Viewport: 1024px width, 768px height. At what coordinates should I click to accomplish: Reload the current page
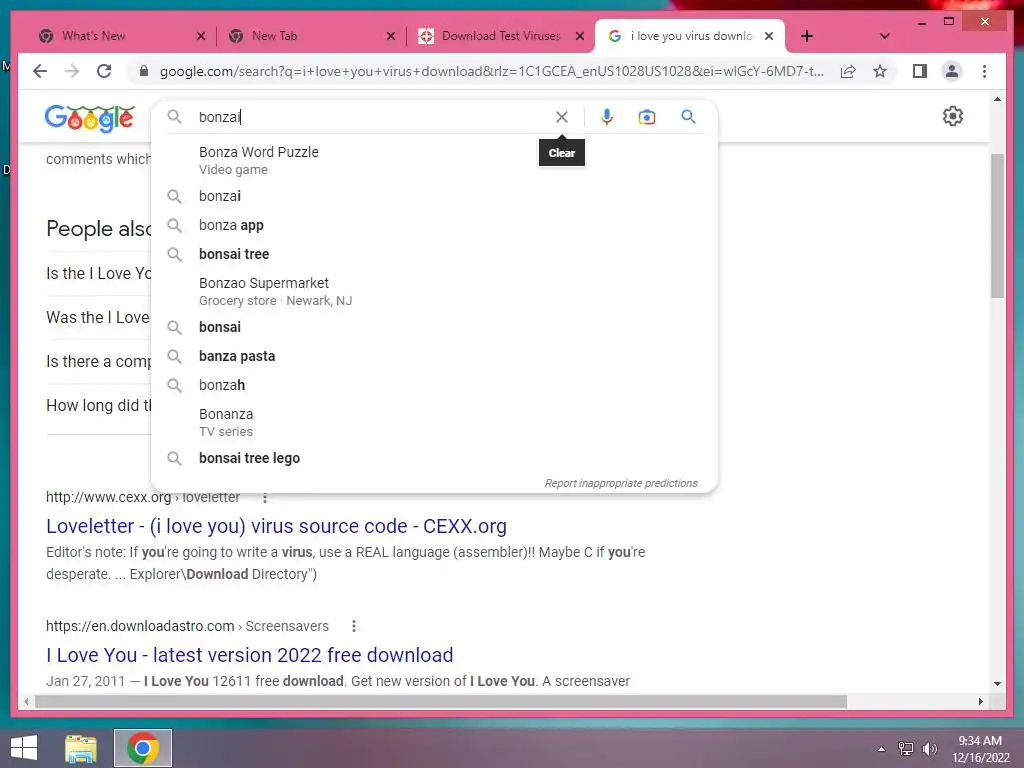click(x=104, y=71)
